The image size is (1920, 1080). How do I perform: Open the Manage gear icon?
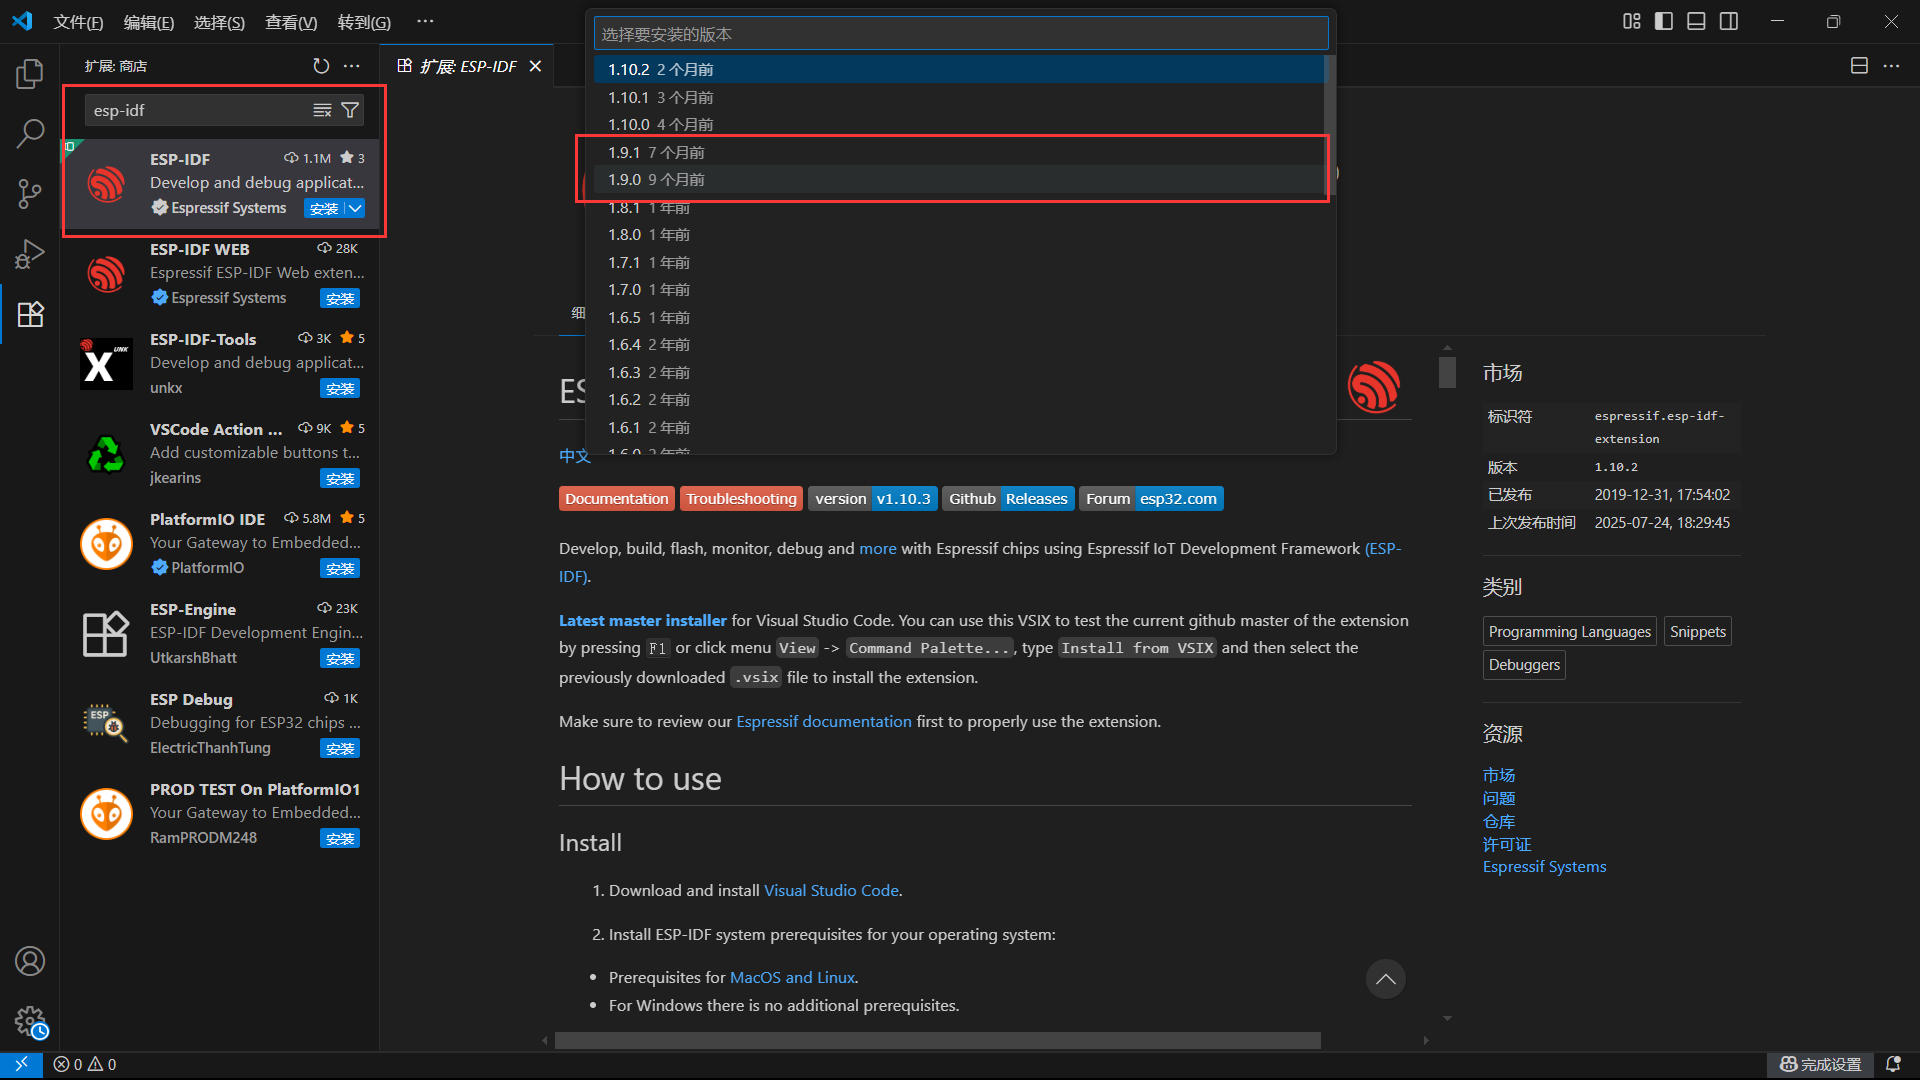pyautogui.click(x=30, y=1021)
